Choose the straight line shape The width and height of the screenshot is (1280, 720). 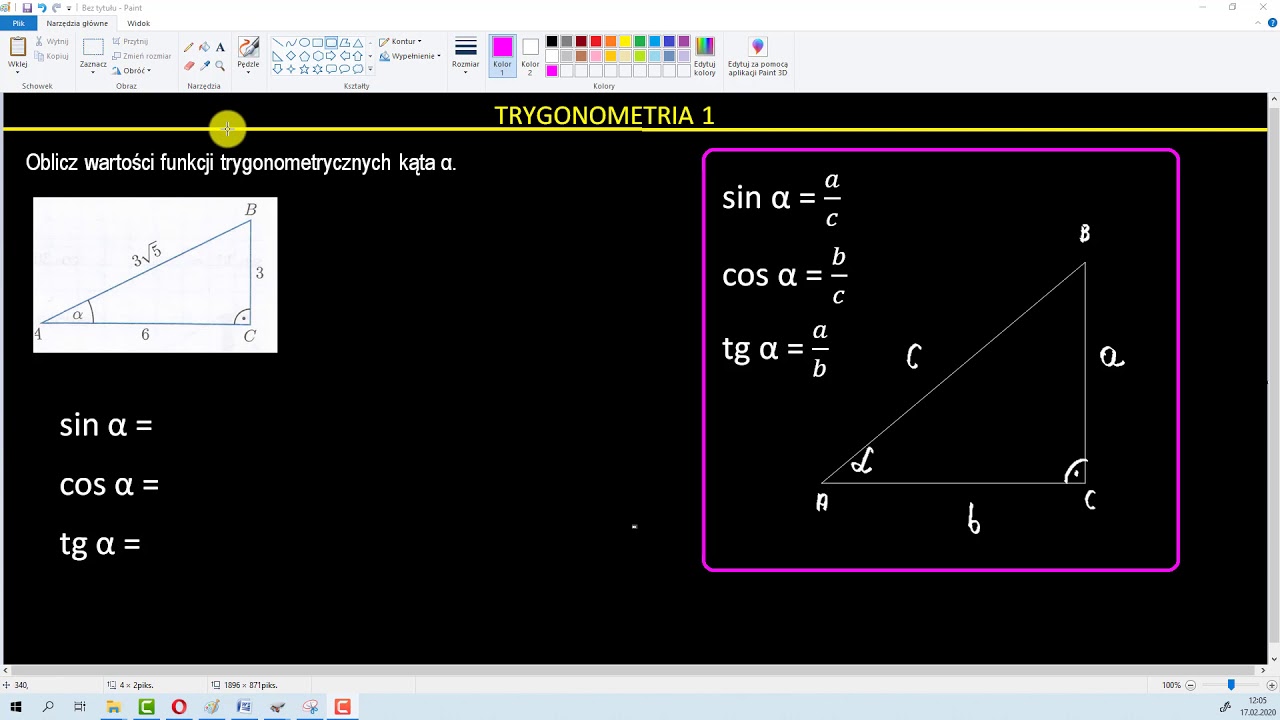point(278,43)
